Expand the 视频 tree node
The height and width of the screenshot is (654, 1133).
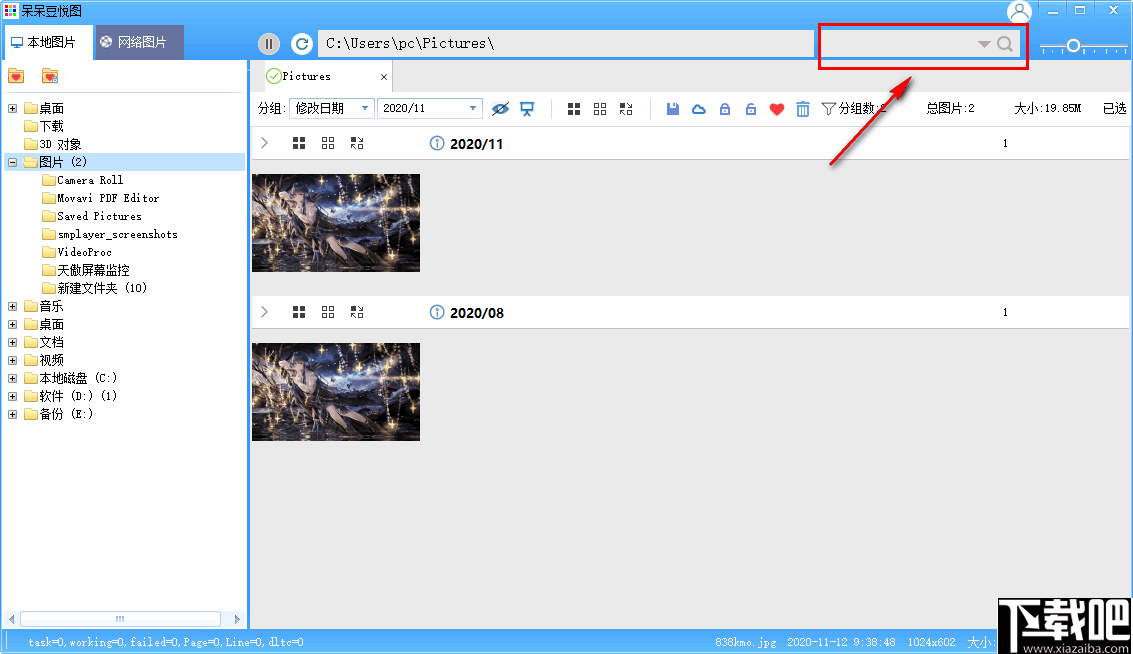click(12, 361)
